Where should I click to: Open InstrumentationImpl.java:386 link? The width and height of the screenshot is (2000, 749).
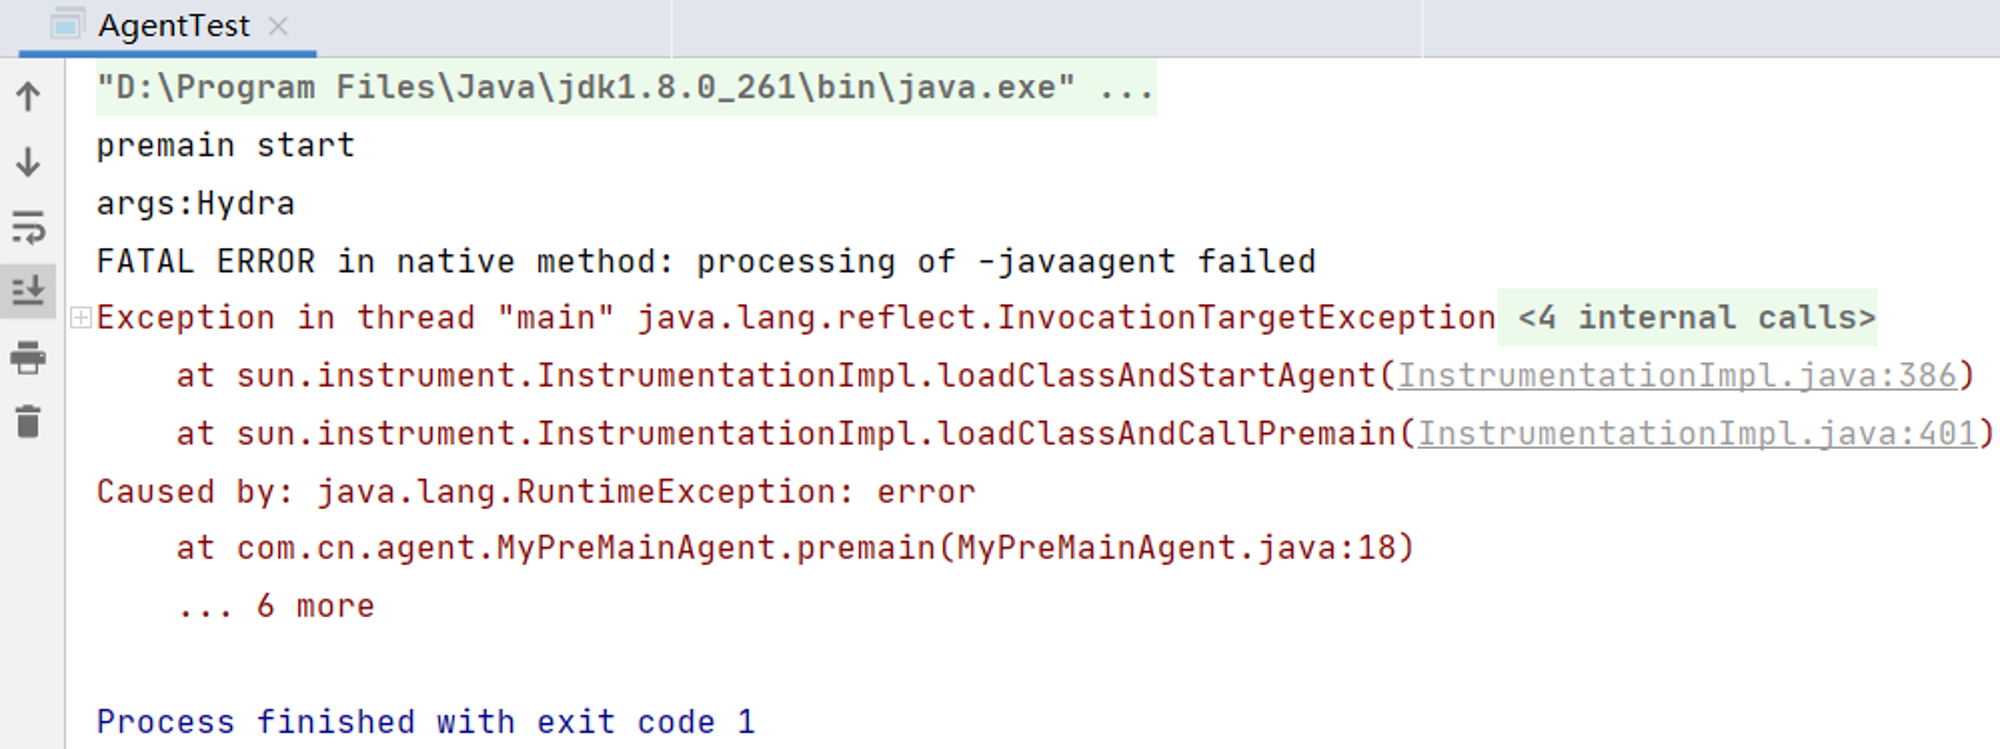click(1676, 376)
